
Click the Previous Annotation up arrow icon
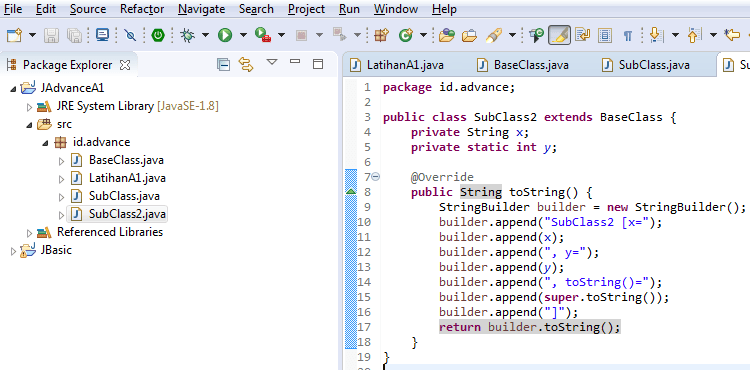pyautogui.click(x=694, y=35)
